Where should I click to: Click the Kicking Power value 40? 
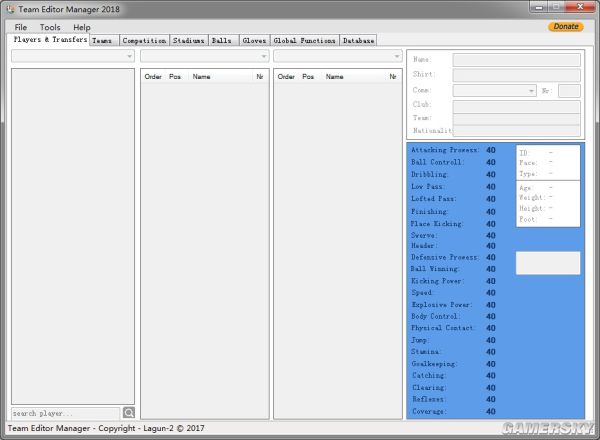pos(491,281)
